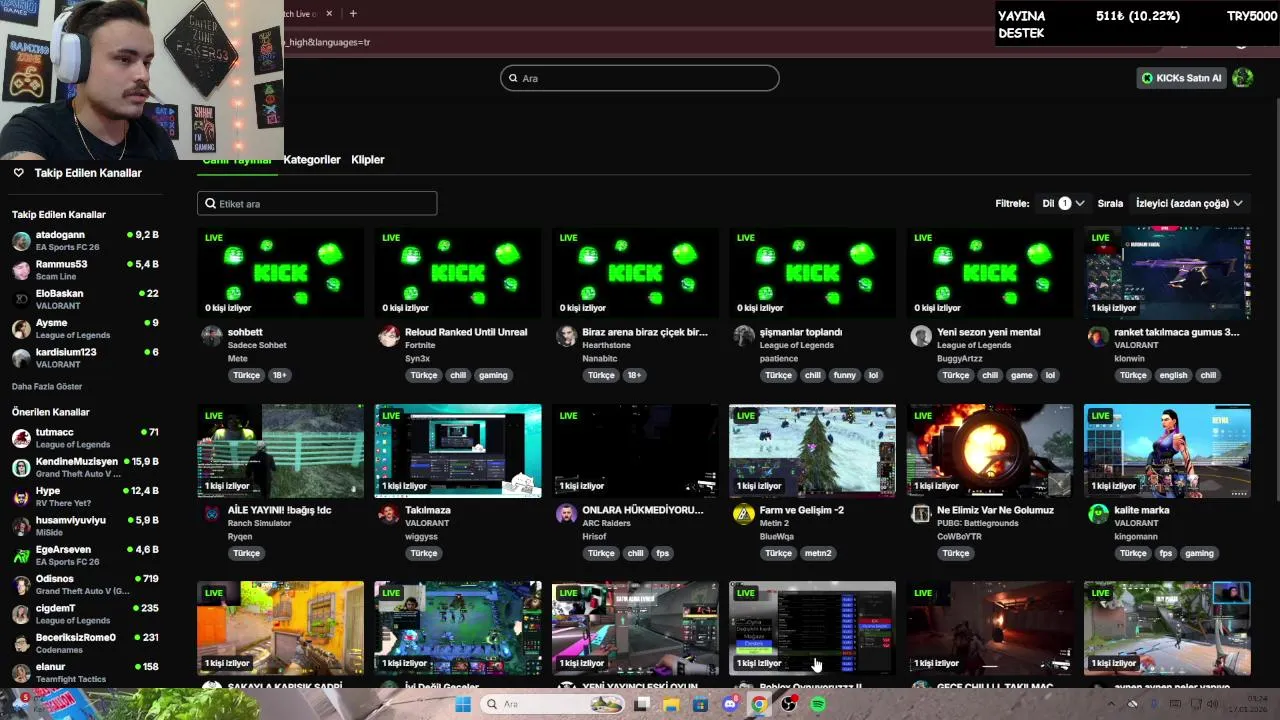The width and height of the screenshot is (1280, 720).
Task: Open Microsoft Store from the taskbar
Action: 701,704
